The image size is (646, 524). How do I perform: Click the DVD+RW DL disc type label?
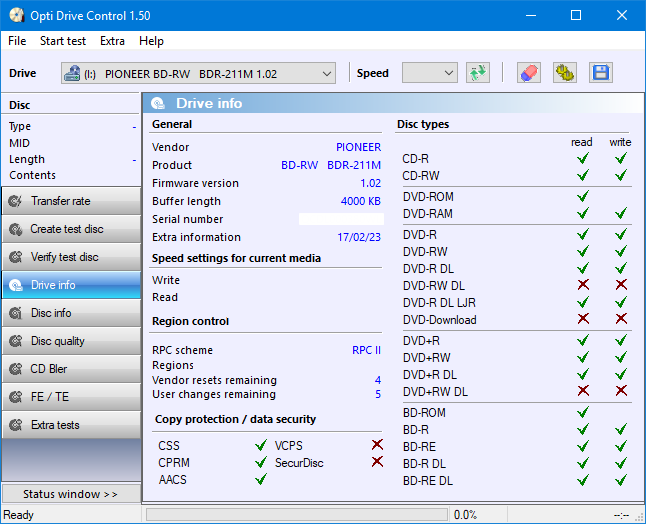435,391
